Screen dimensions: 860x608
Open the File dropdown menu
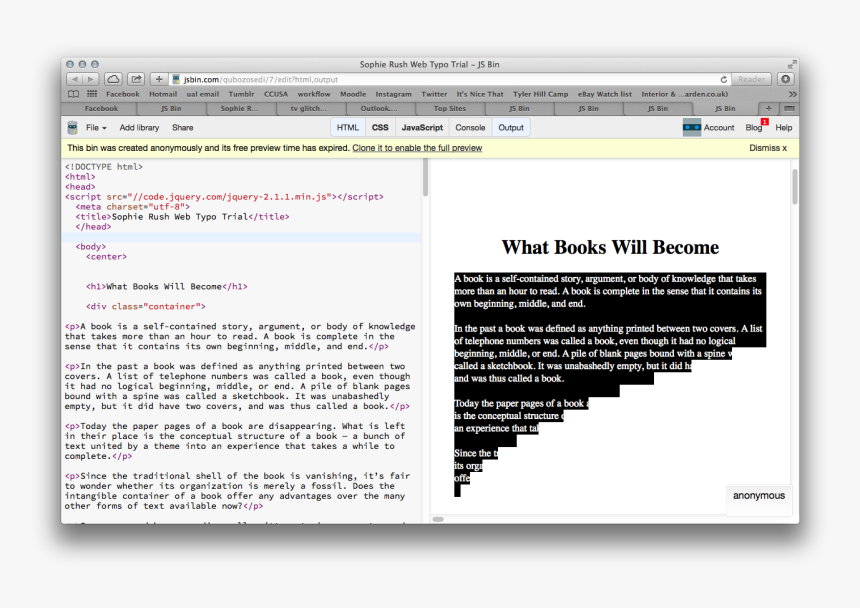coord(96,128)
